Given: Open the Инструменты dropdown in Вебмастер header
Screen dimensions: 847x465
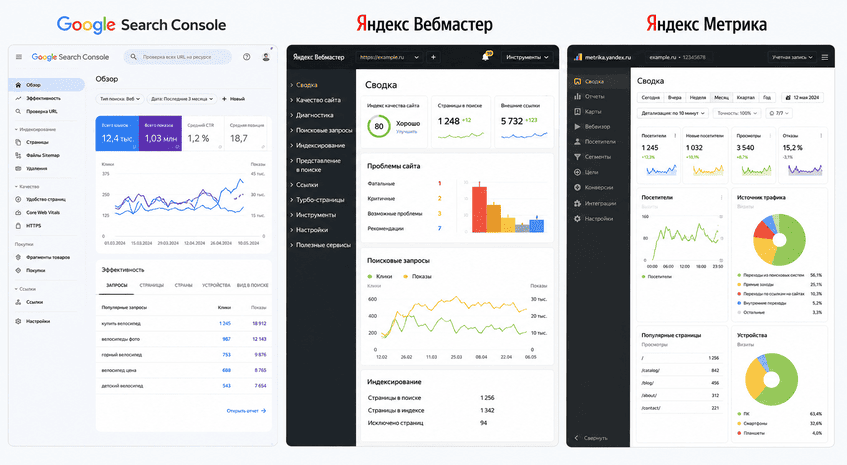Looking at the screenshot, I should click(x=527, y=57).
